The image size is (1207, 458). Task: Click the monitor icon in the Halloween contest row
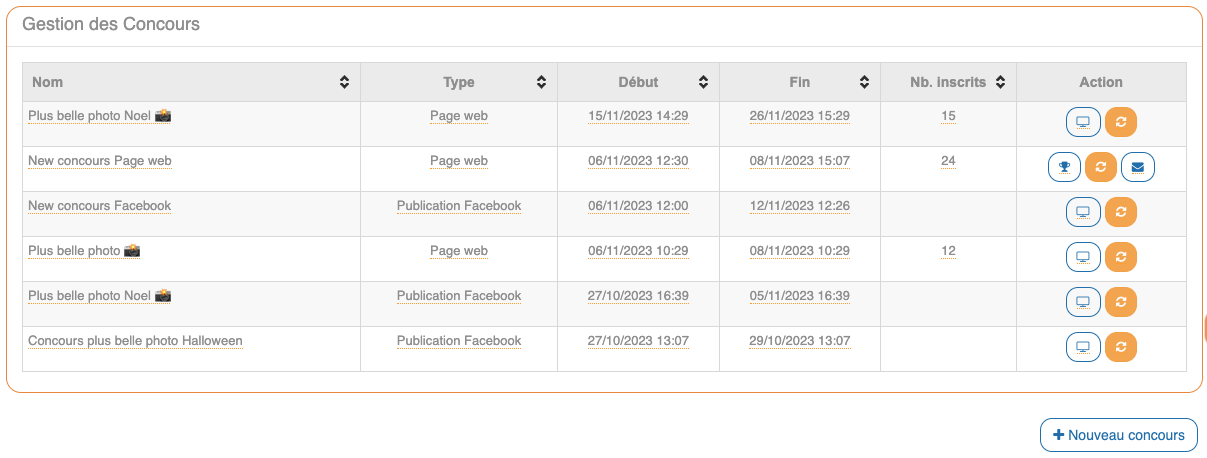tap(1082, 347)
